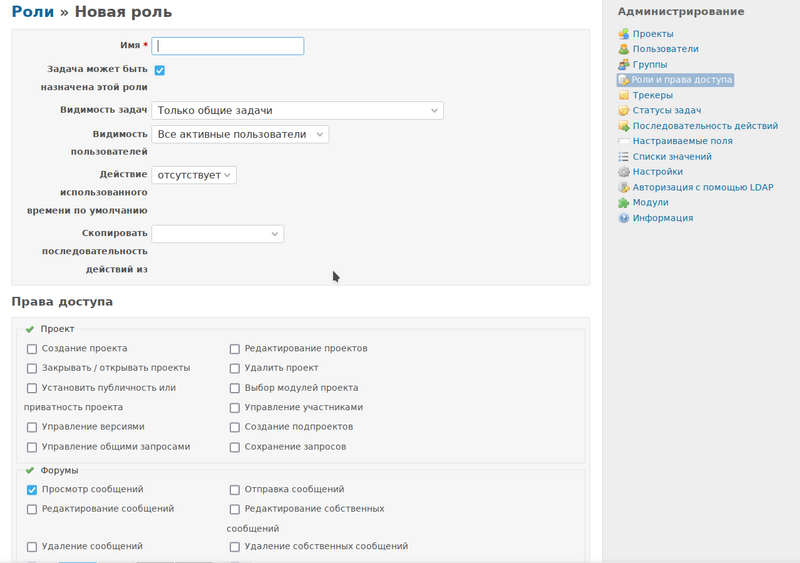This screenshot has height=563, width=800.
Task: Click the Группы group icon
Action: (623, 64)
